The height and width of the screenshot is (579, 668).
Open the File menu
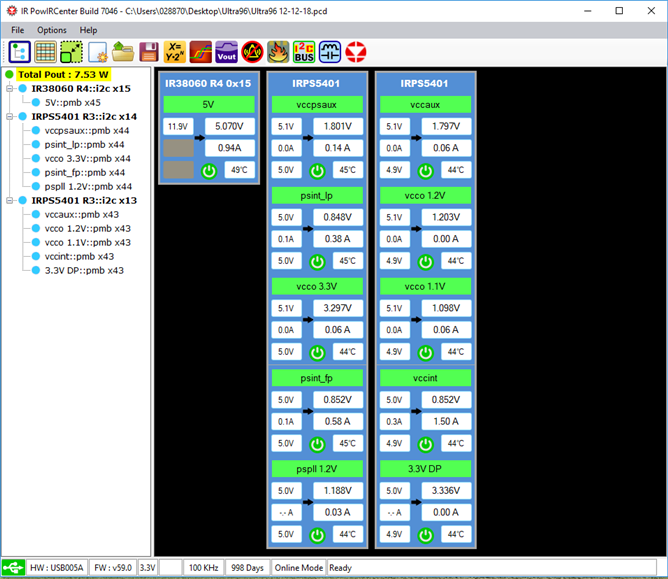pyautogui.click(x=17, y=30)
